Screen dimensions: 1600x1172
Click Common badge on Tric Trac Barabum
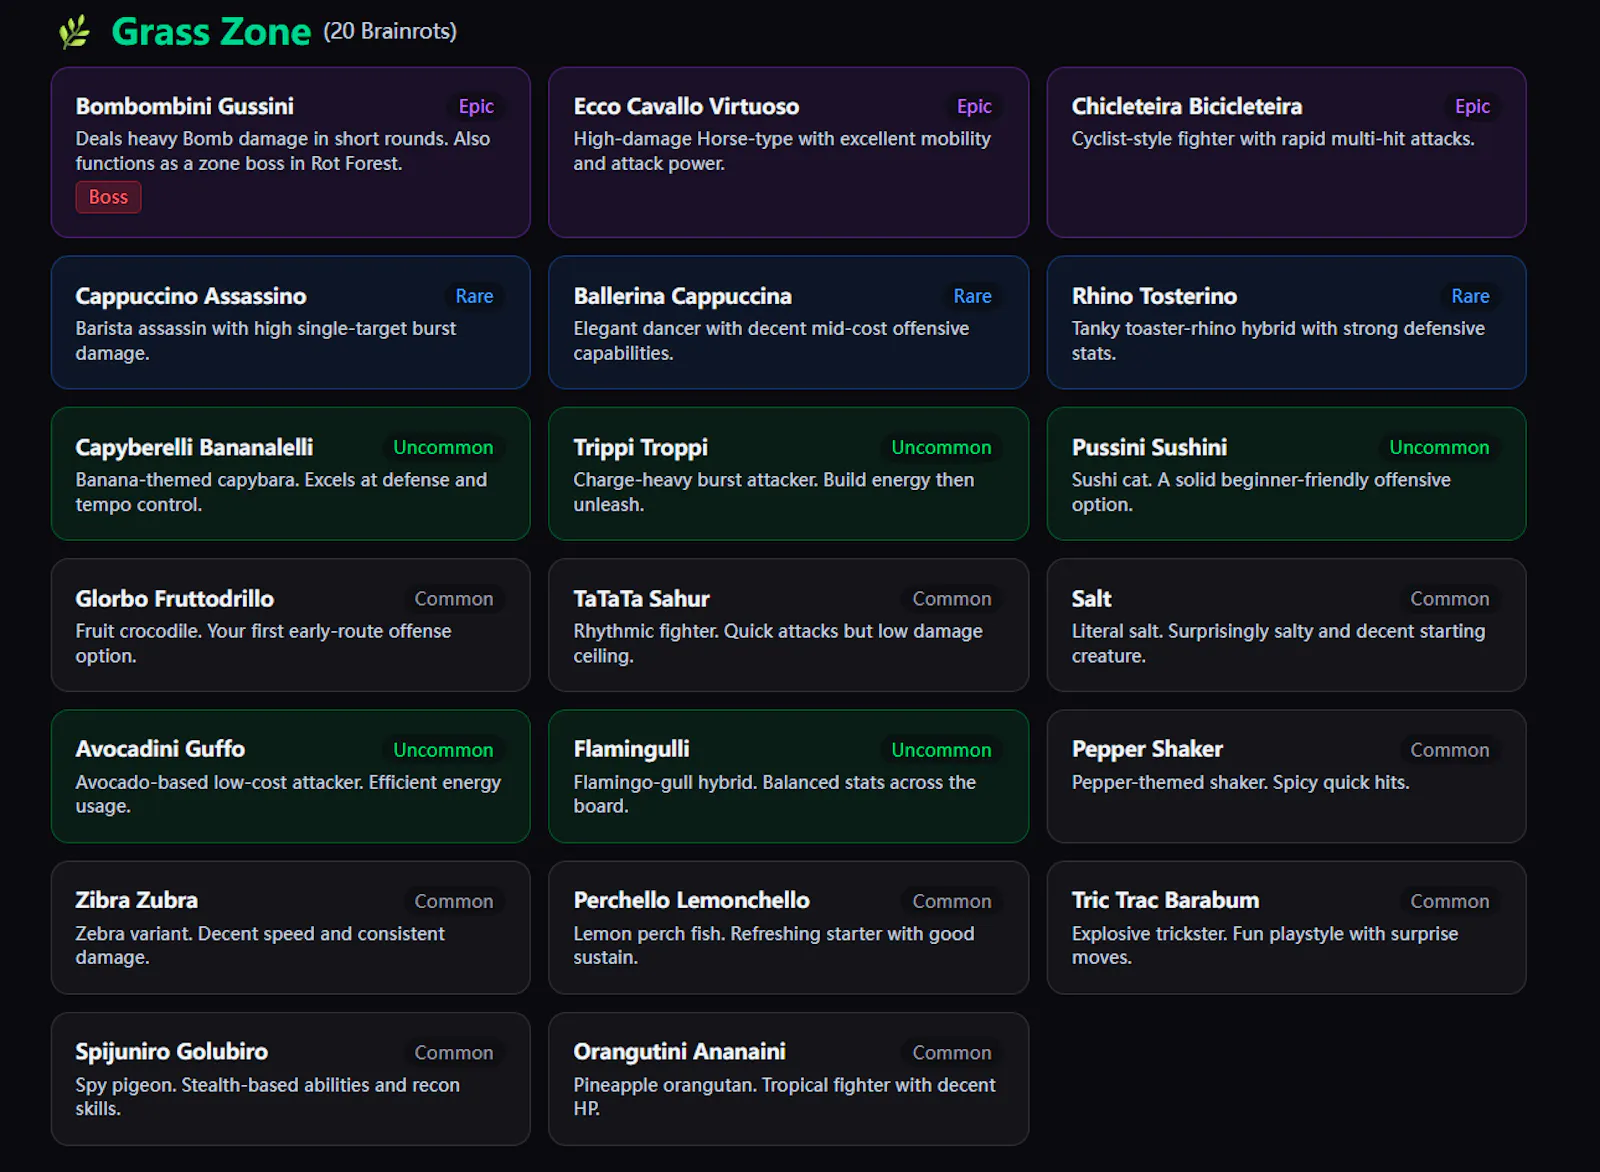(x=1450, y=901)
